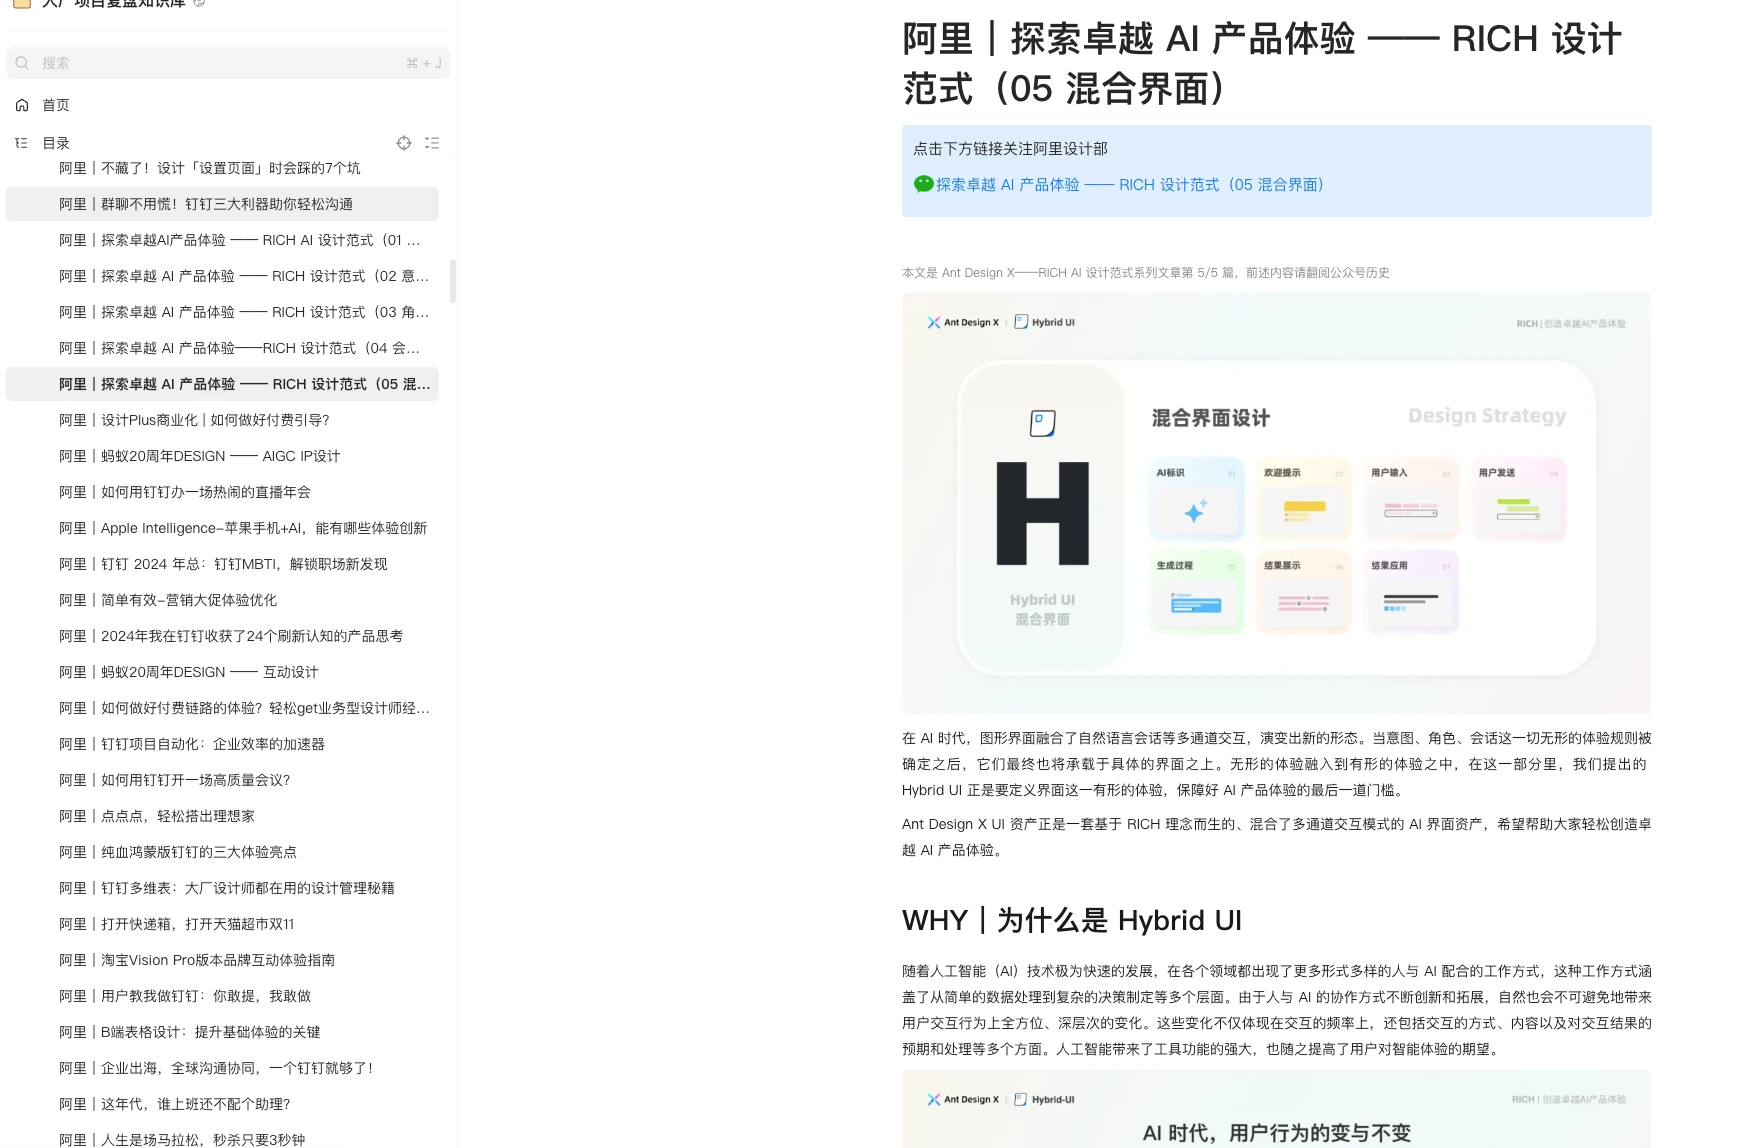Open 不藏了！设计「设置页面」时会踩的7个坑

222,168
